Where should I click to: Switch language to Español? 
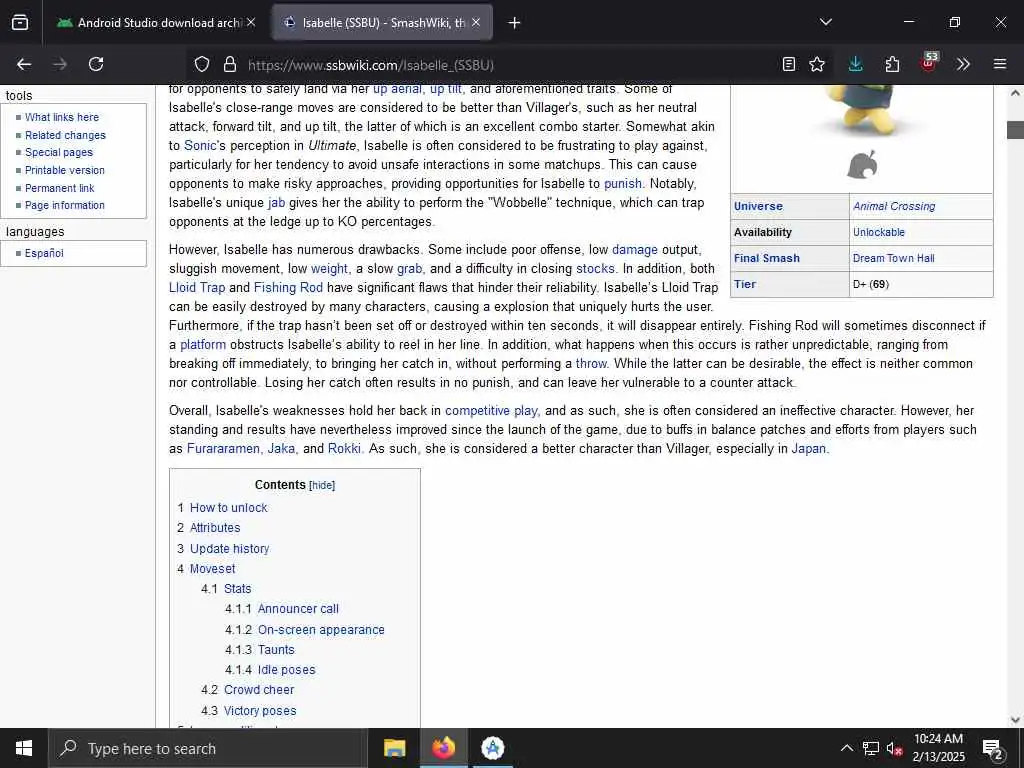[x=44, y=253]
